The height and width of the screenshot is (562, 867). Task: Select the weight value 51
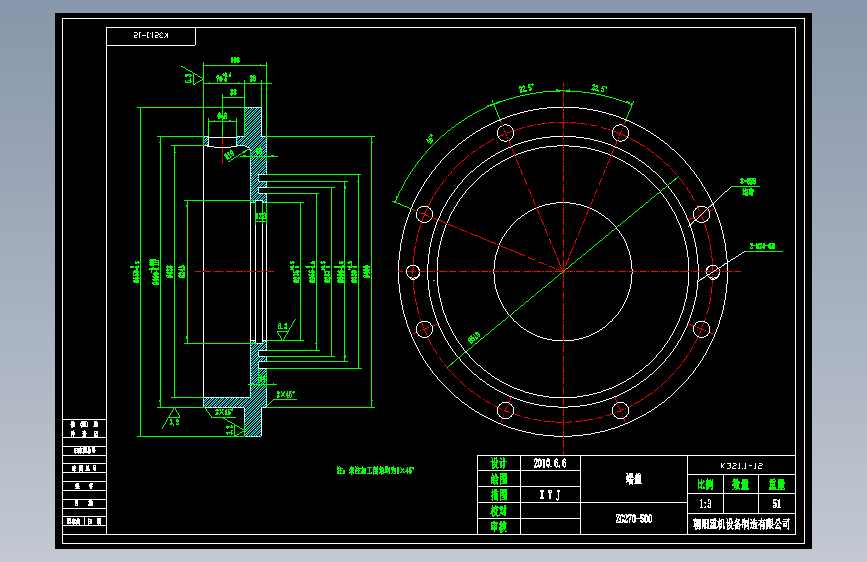click(x=776, y=504)
